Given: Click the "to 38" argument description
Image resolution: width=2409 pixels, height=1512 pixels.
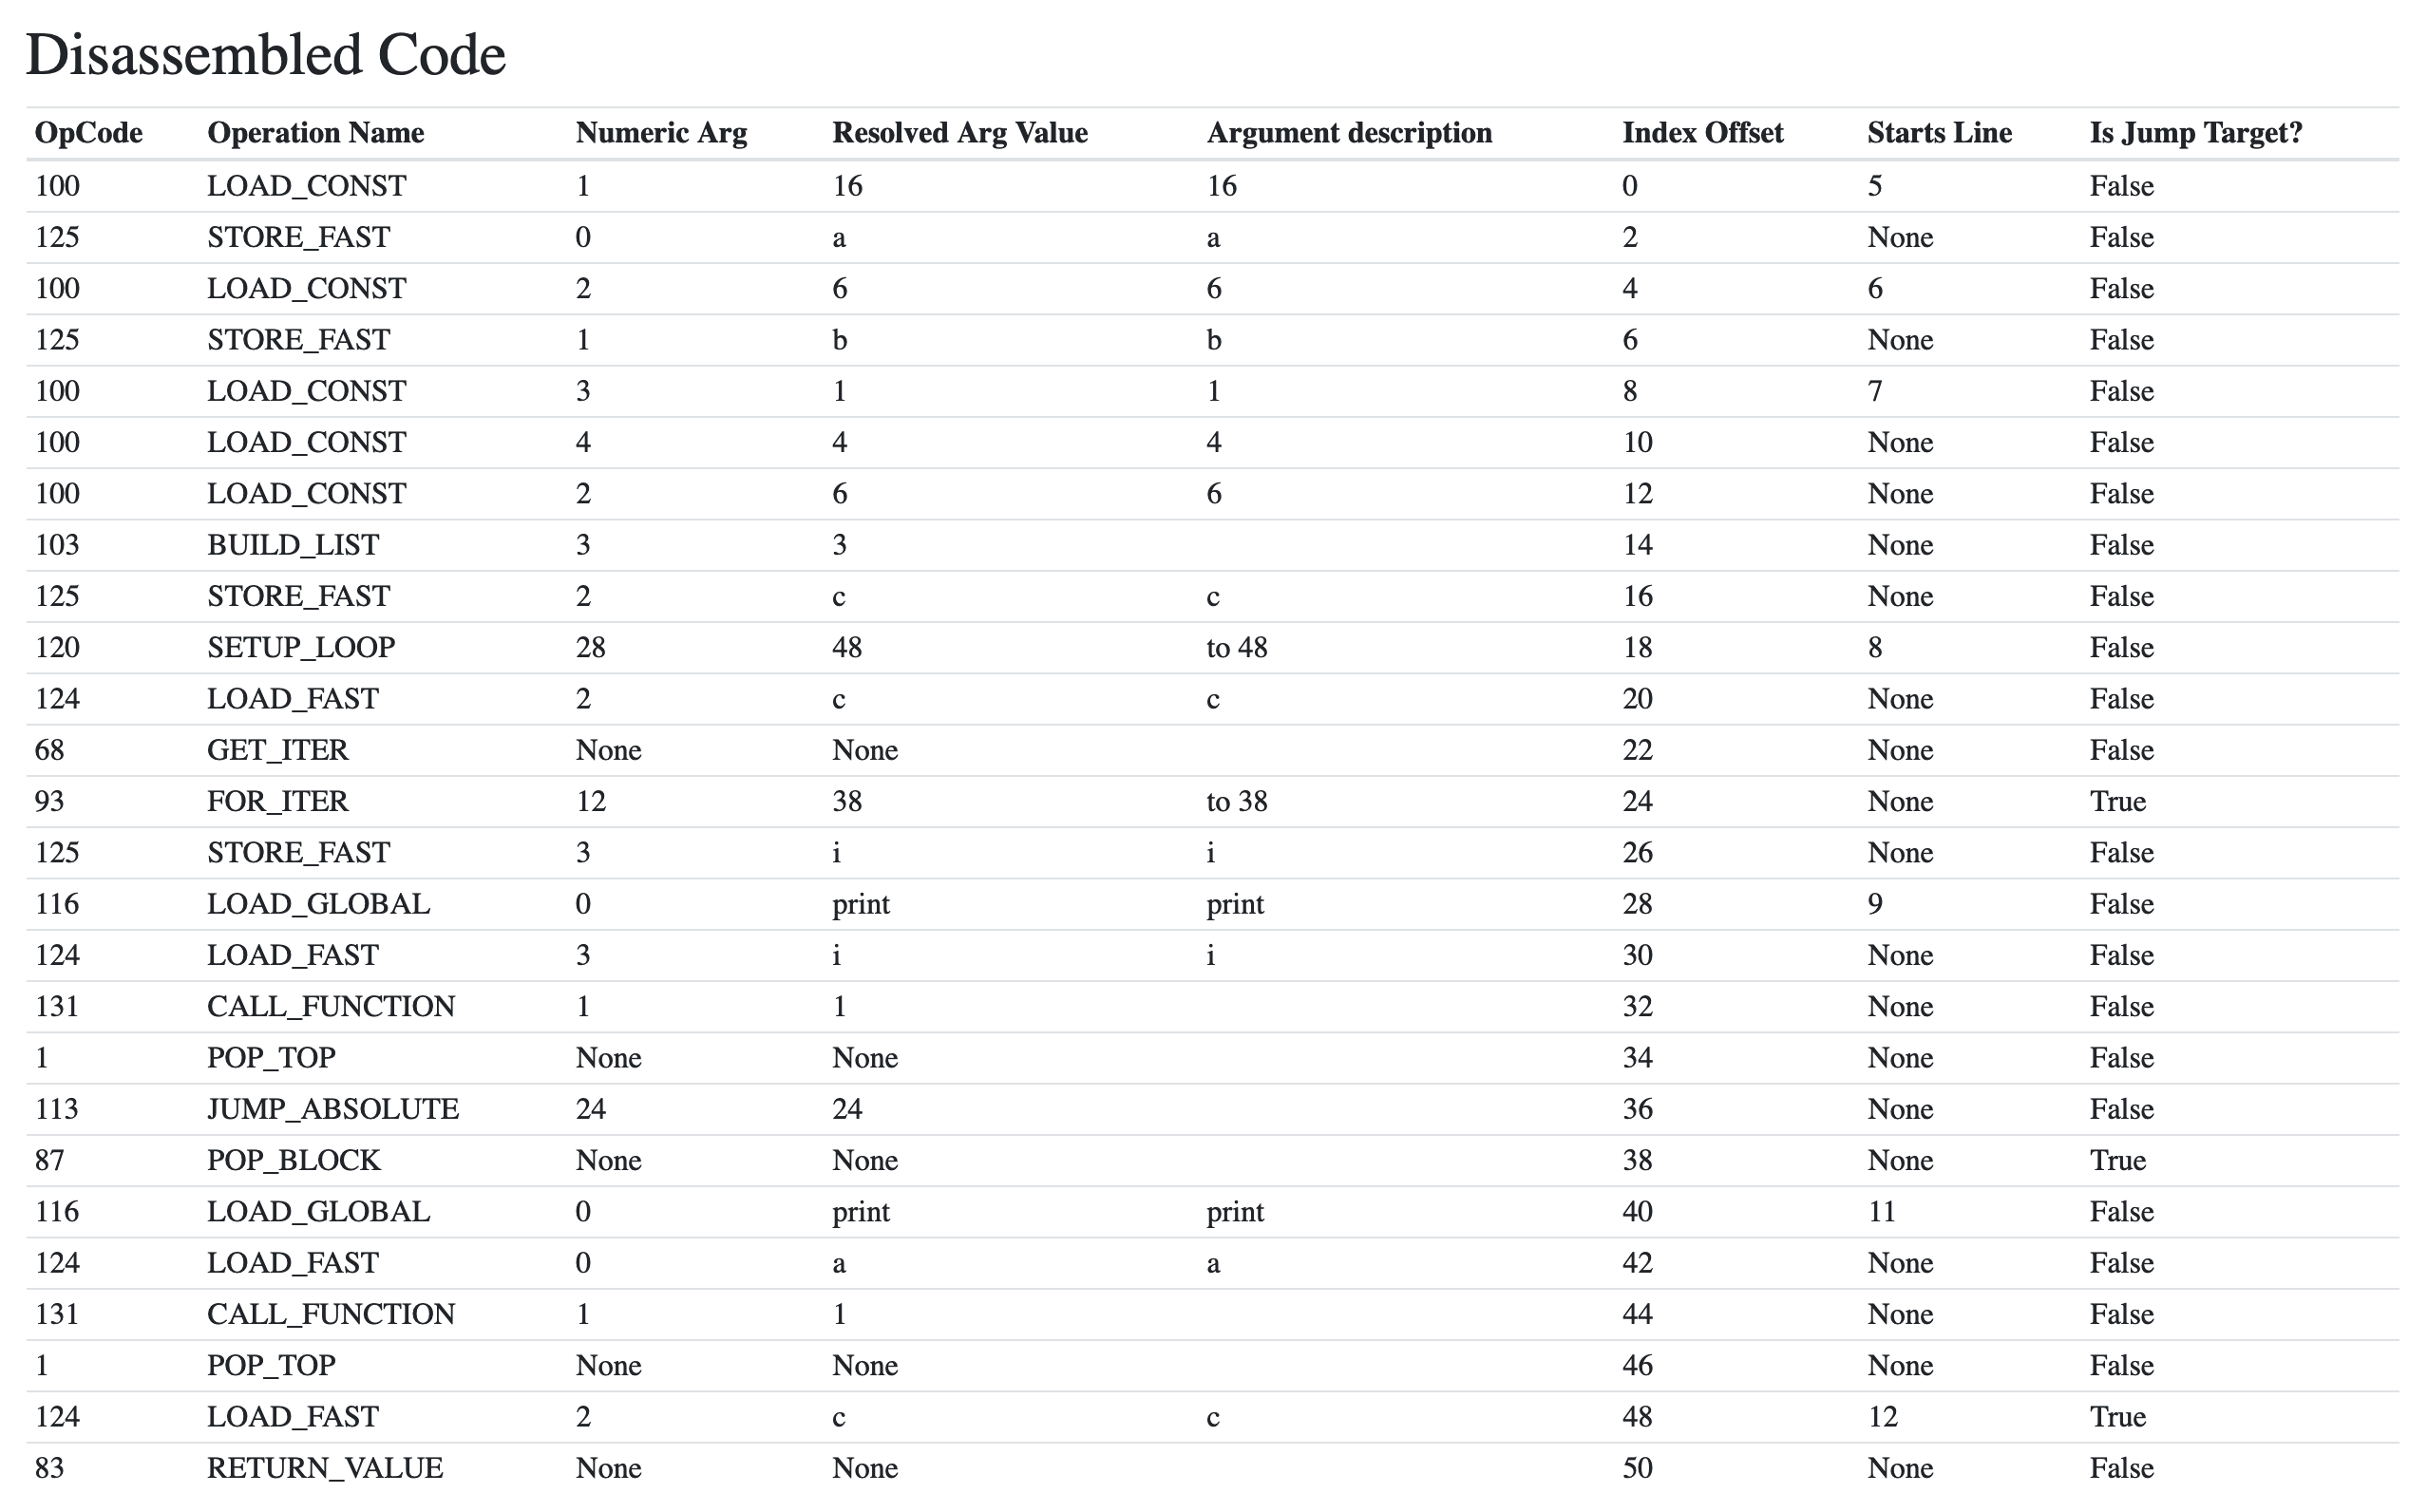Looking at the screenshot, I should (x=1236, y=802).
